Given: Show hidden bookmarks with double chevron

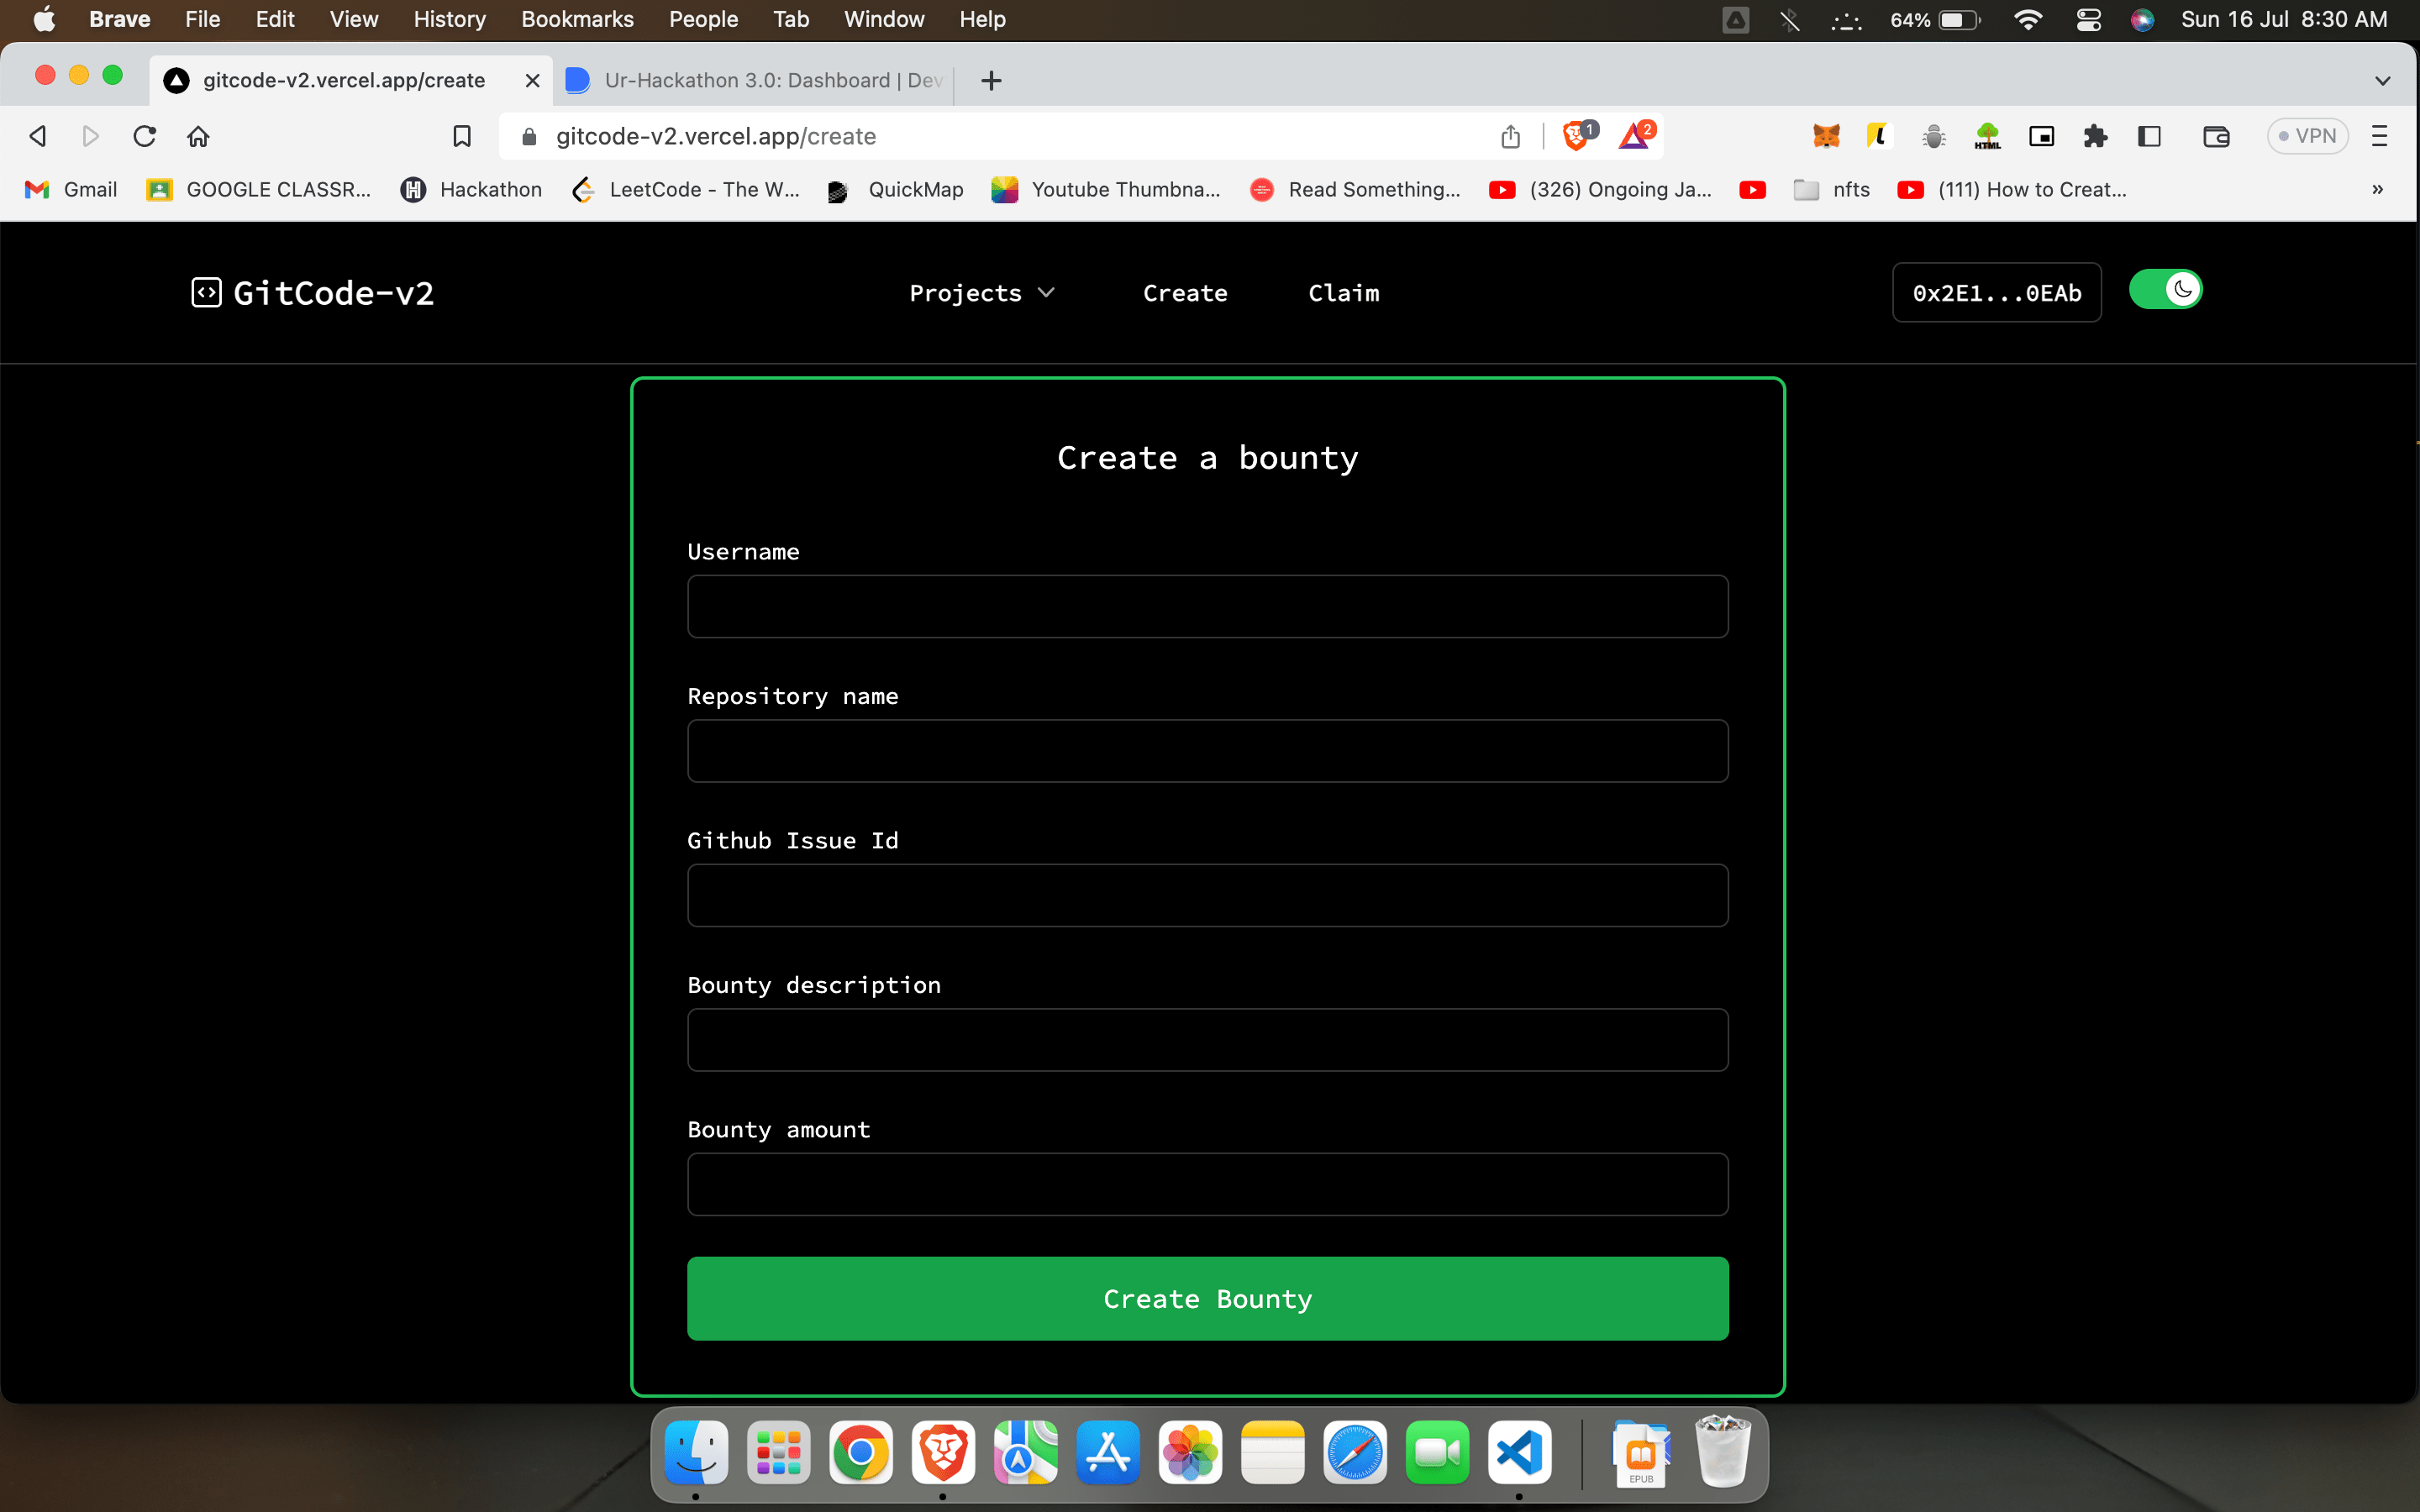Looking at the screenshot, I should click(2377, 189).
